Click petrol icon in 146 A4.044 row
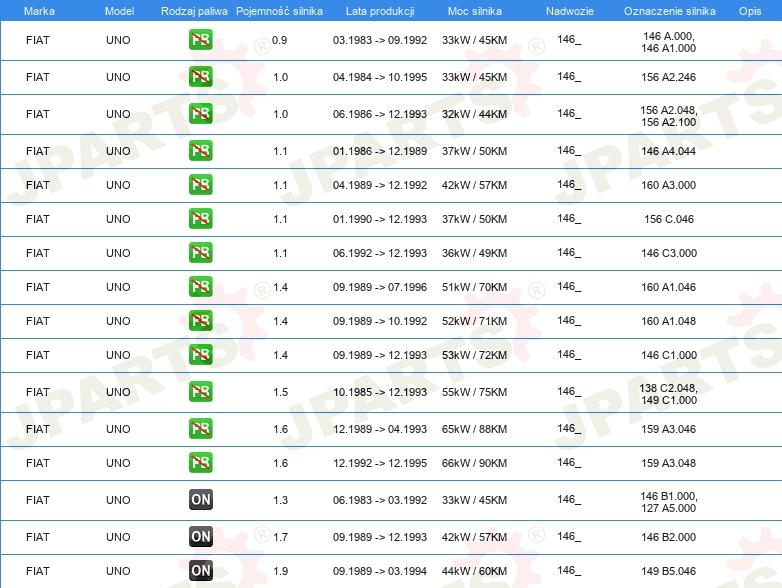The image size is (782, 588). pos(200,151)
